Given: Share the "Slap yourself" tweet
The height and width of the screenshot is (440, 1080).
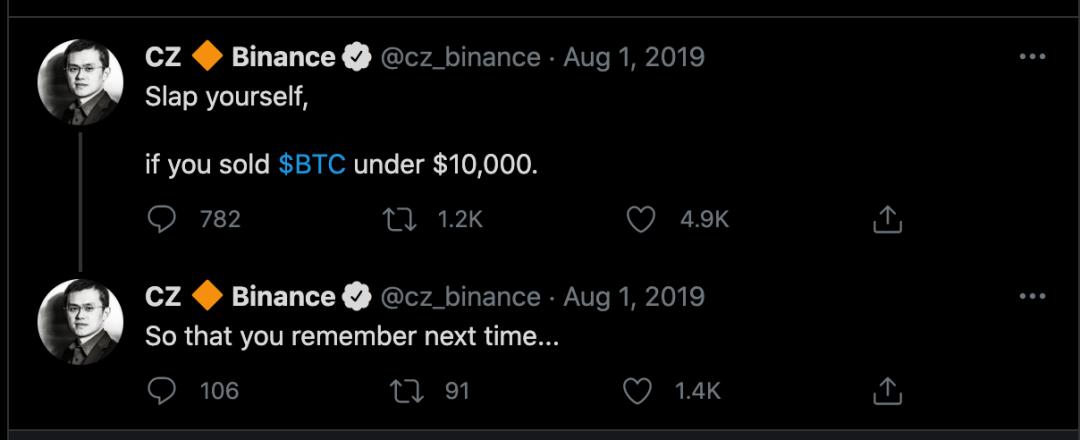Looking at the screenshot, I should 888,219.
